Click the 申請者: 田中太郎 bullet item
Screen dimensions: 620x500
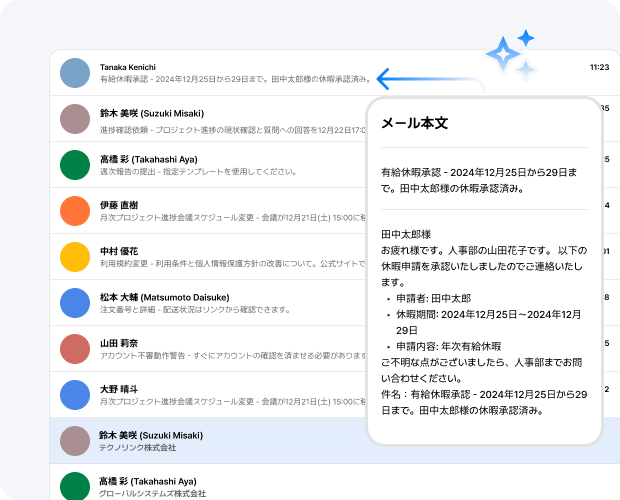pyautogui.click(x=435, y=298)
